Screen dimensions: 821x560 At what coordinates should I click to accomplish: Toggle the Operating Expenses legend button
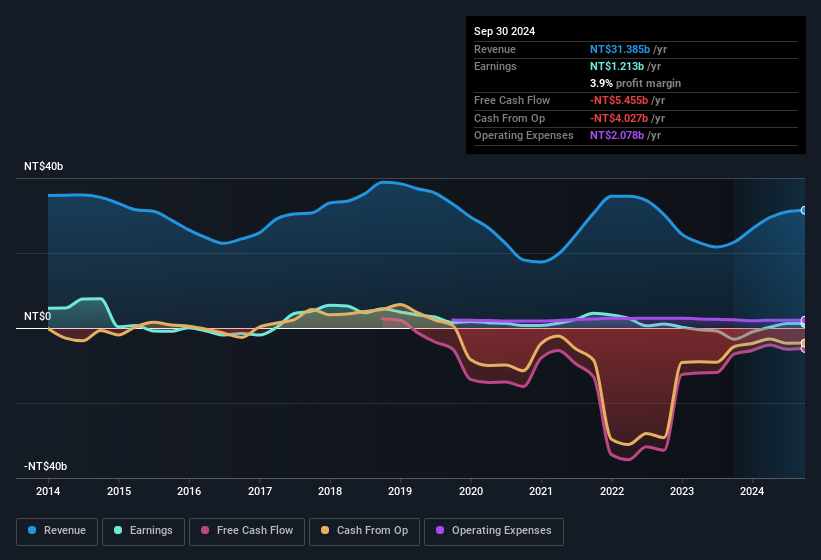pos(494,531)
